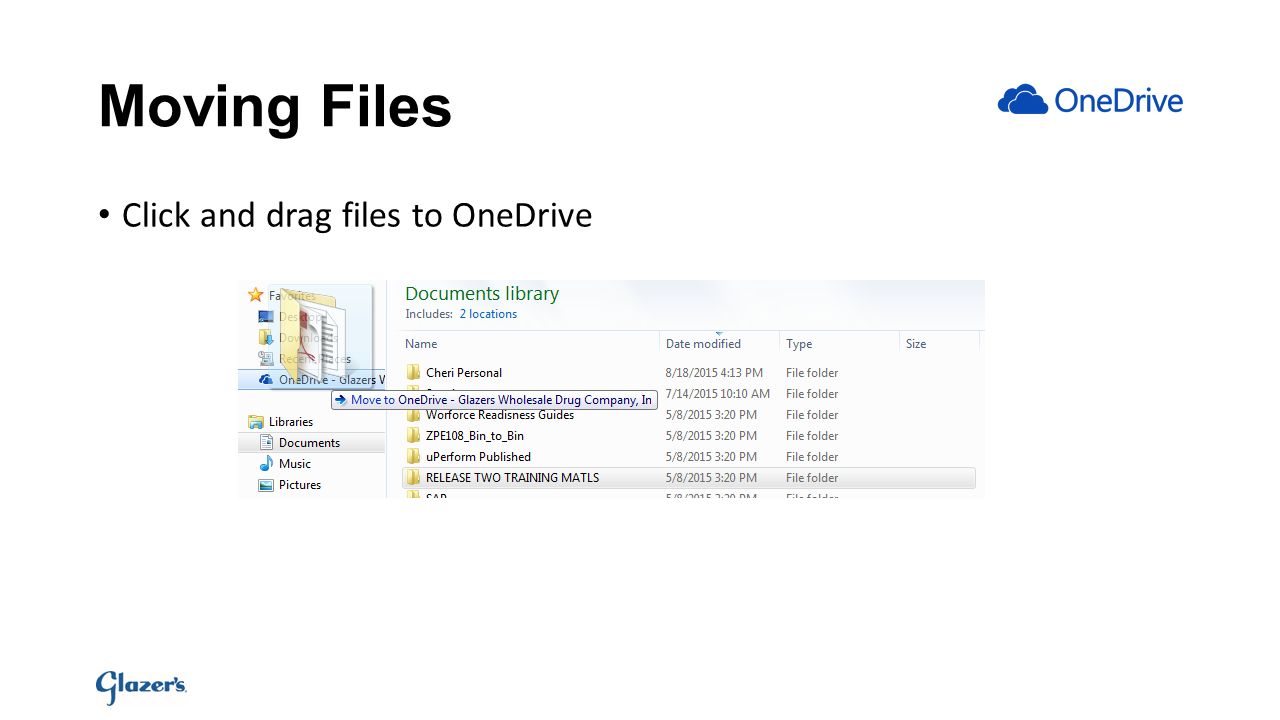Select the Worforce Readisness Guides folder name
This screenshot has width=1280, height=720.
(500, 415)
